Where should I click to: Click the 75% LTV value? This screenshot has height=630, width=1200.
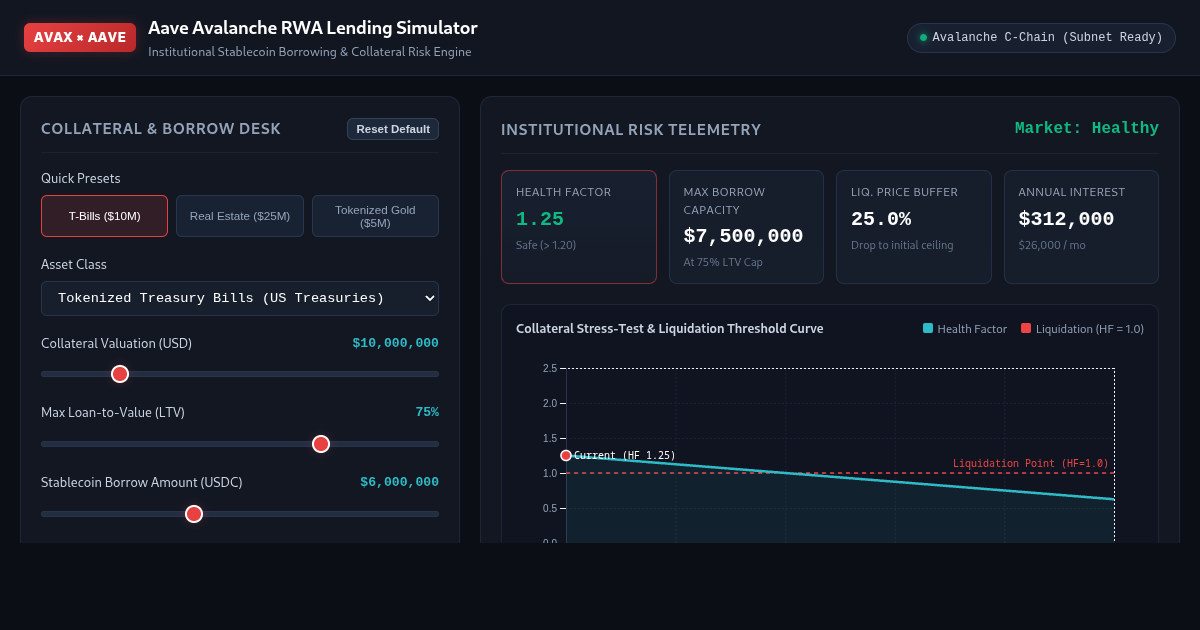tap(427, 412)
